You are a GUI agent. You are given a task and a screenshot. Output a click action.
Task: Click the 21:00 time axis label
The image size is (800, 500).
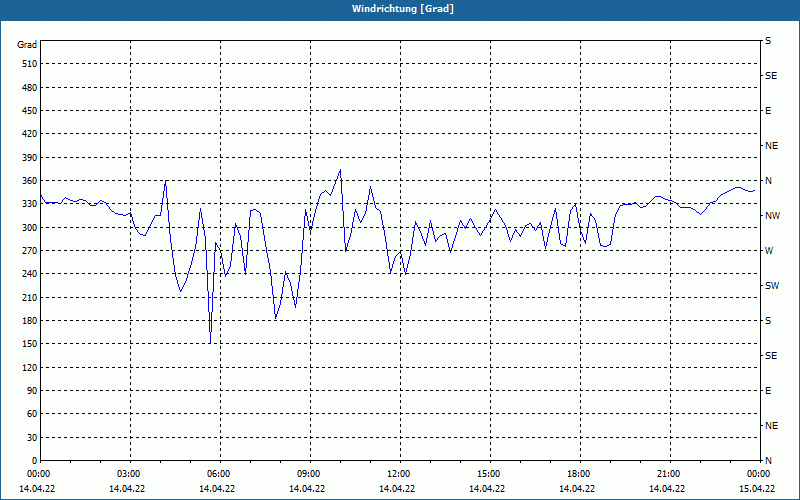pos(670,474)
